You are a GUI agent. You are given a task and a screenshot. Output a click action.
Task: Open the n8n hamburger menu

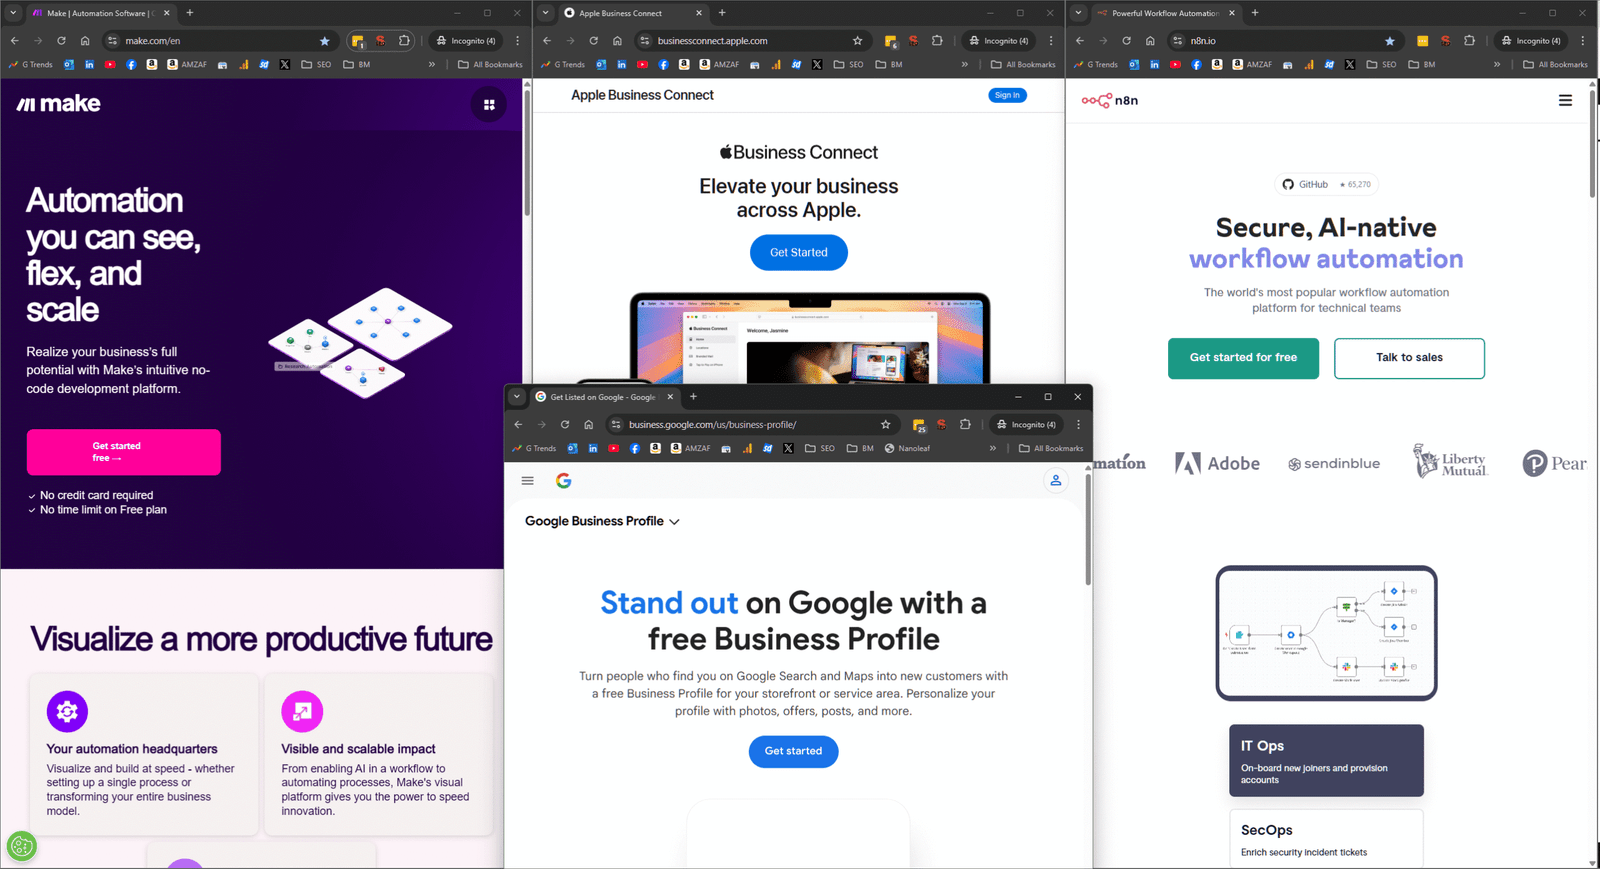(1565, 100)
